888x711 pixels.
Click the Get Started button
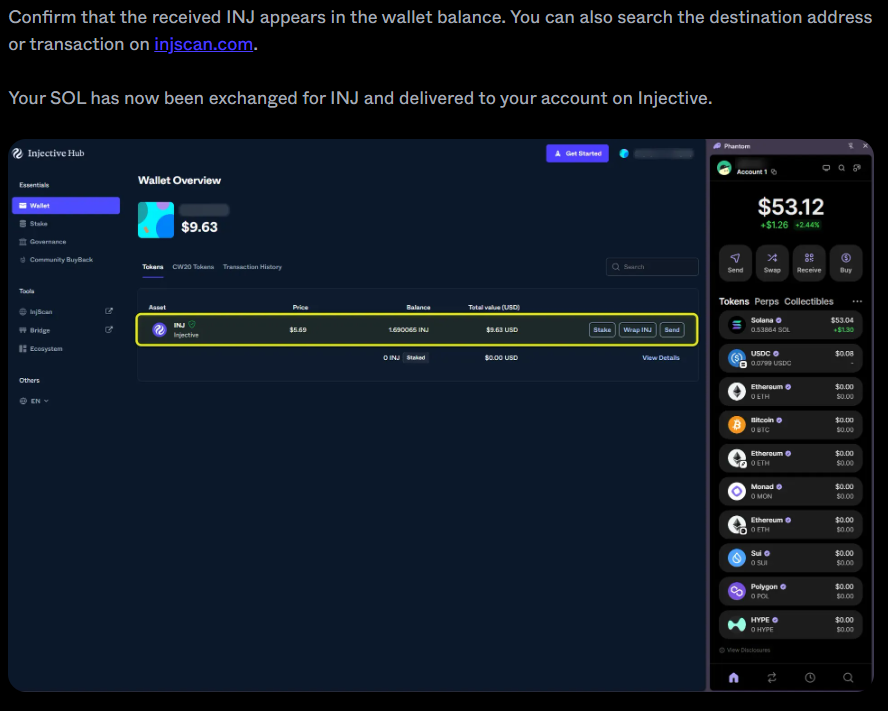click(577, 154)
